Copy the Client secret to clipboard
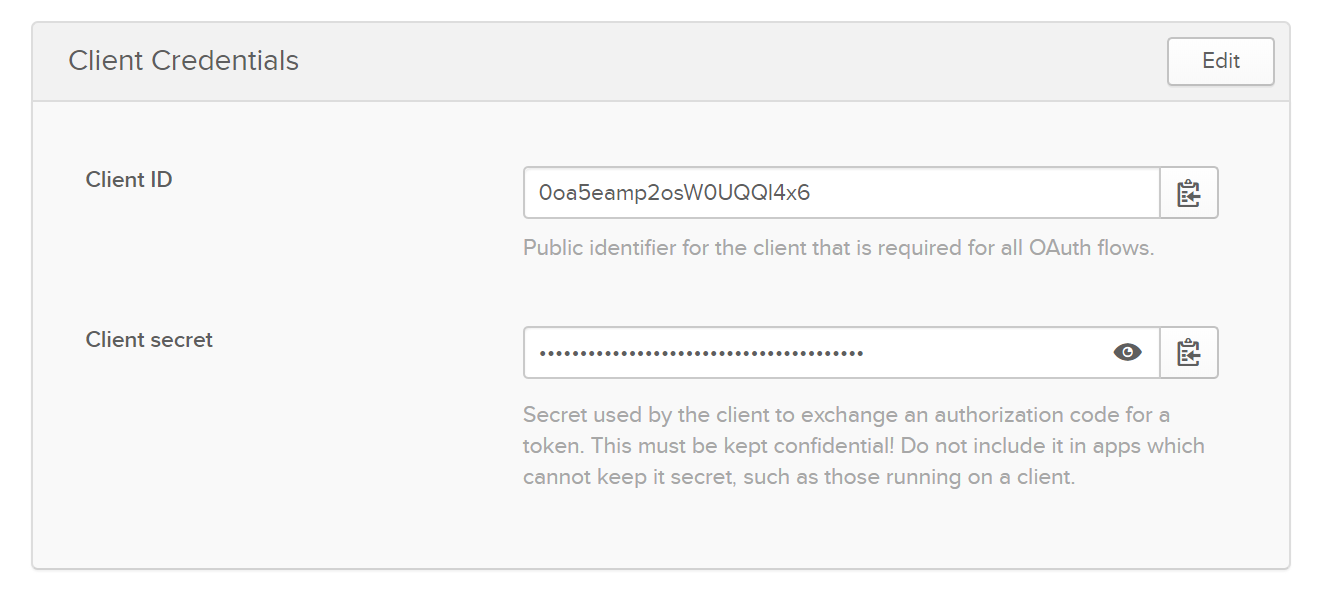Viewport: 1321px width, 610px height. 1188,353
